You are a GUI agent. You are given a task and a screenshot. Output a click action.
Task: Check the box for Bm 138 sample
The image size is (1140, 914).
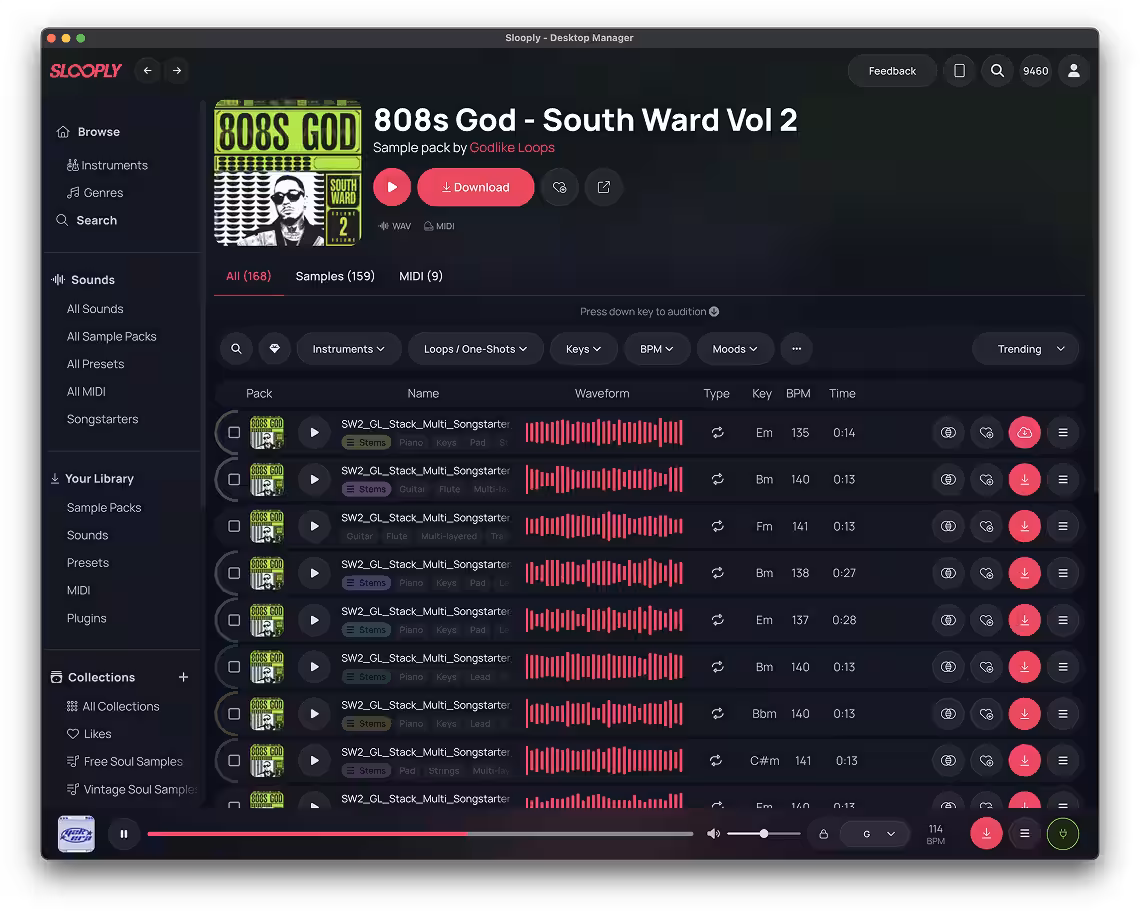[234, 573]
